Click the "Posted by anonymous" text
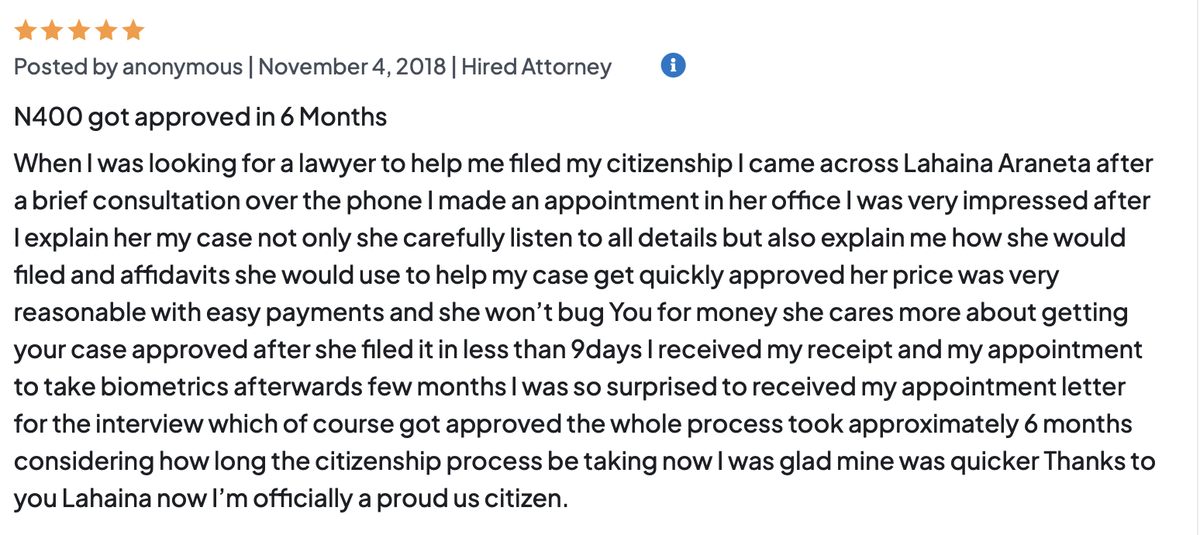The height and width of the screenshot is (535, 1200). pyautogui.click(x=128, y=67)
